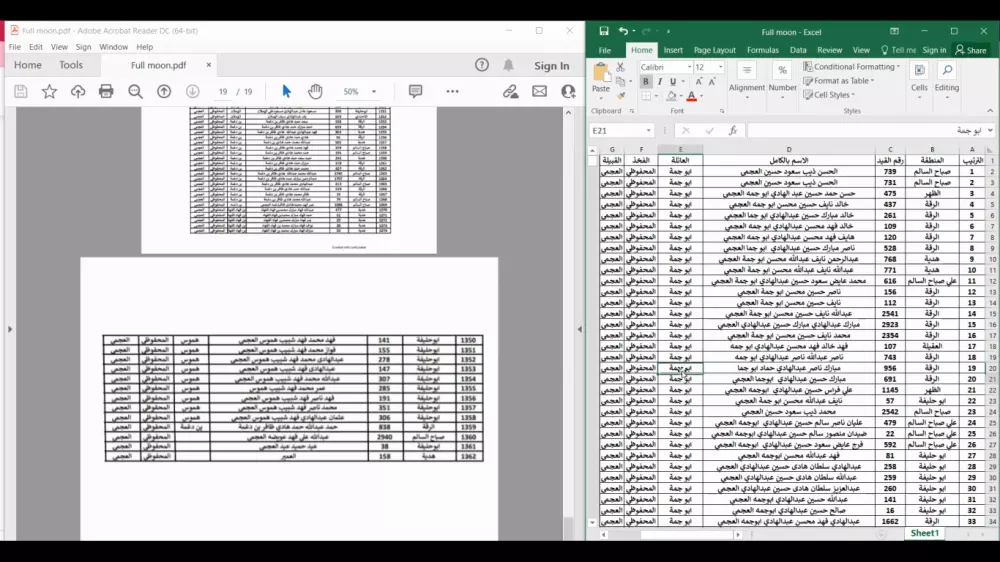Go to previous PDF page

pyautogui.click(x=164, y=91)
